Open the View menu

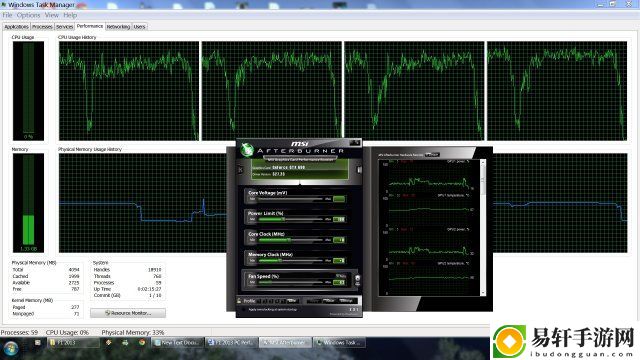[x=51, y=15]
